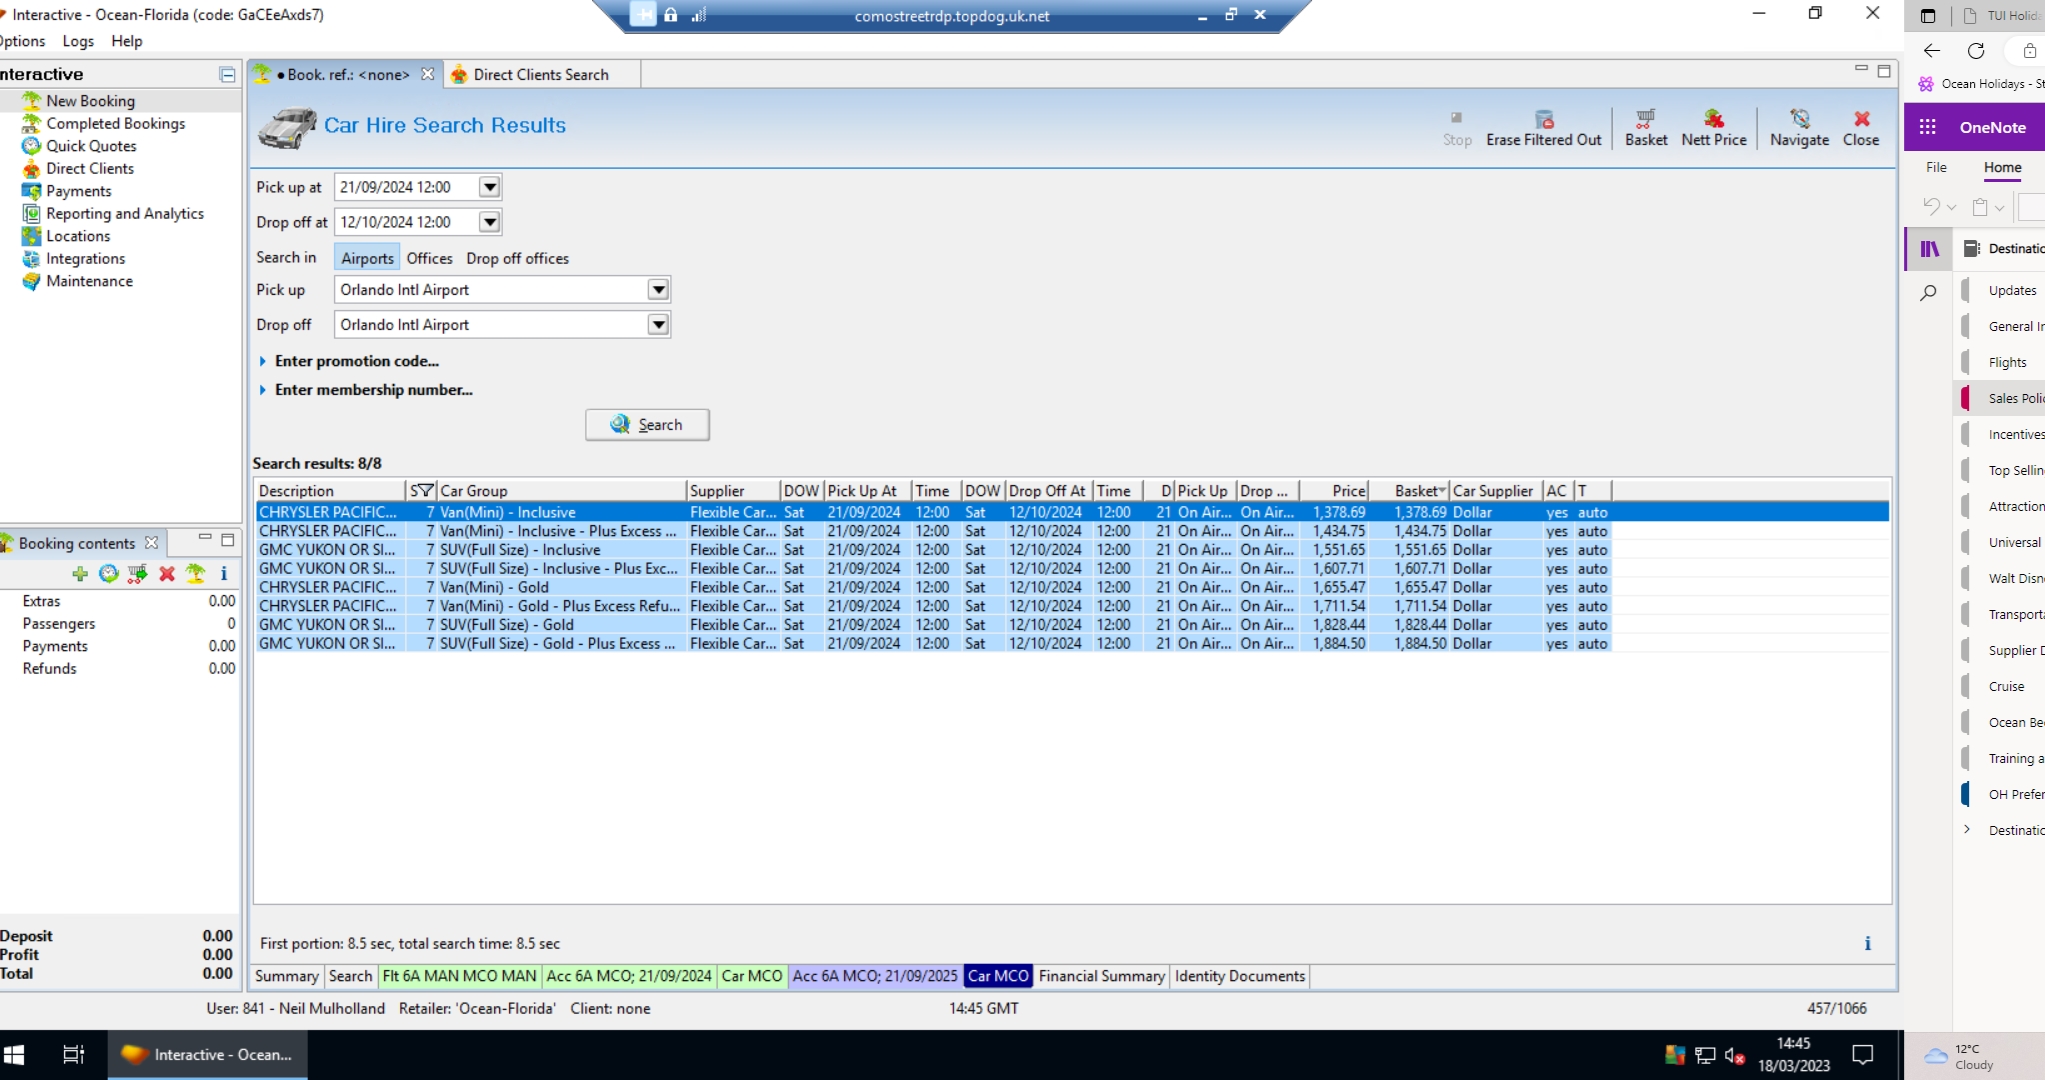
Task: Select Drop off offices option
Action: pos(517,258)
